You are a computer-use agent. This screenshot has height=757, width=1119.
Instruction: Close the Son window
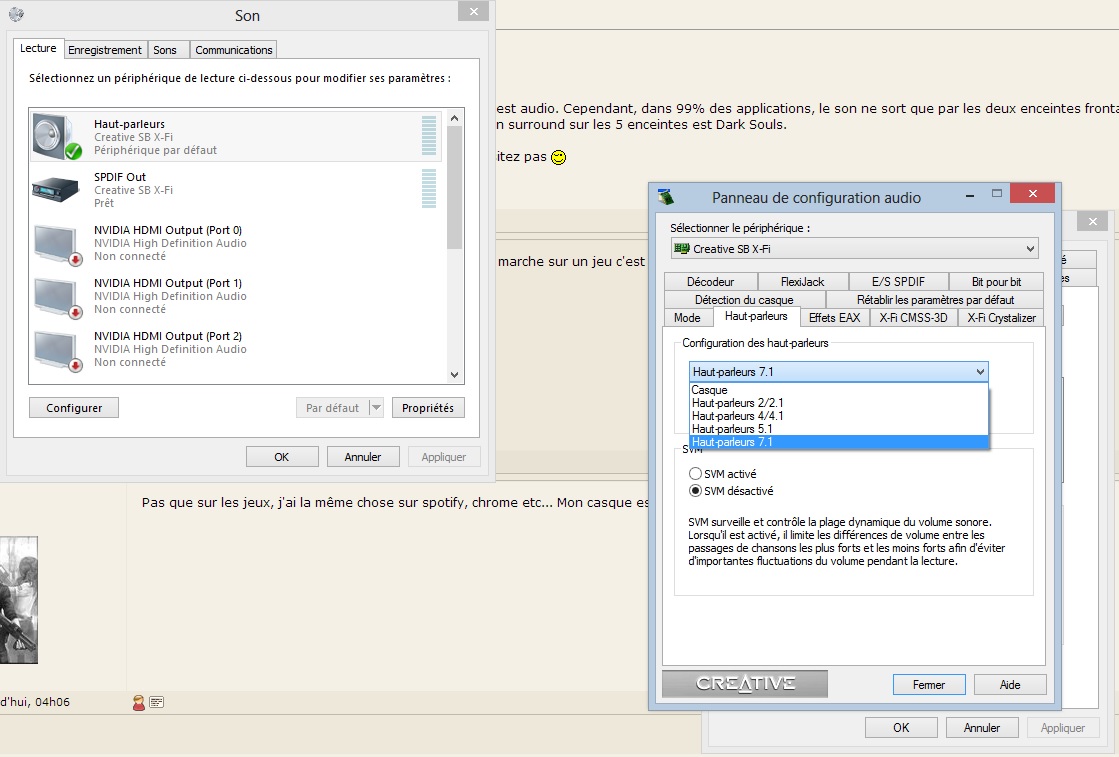(474, 11)
